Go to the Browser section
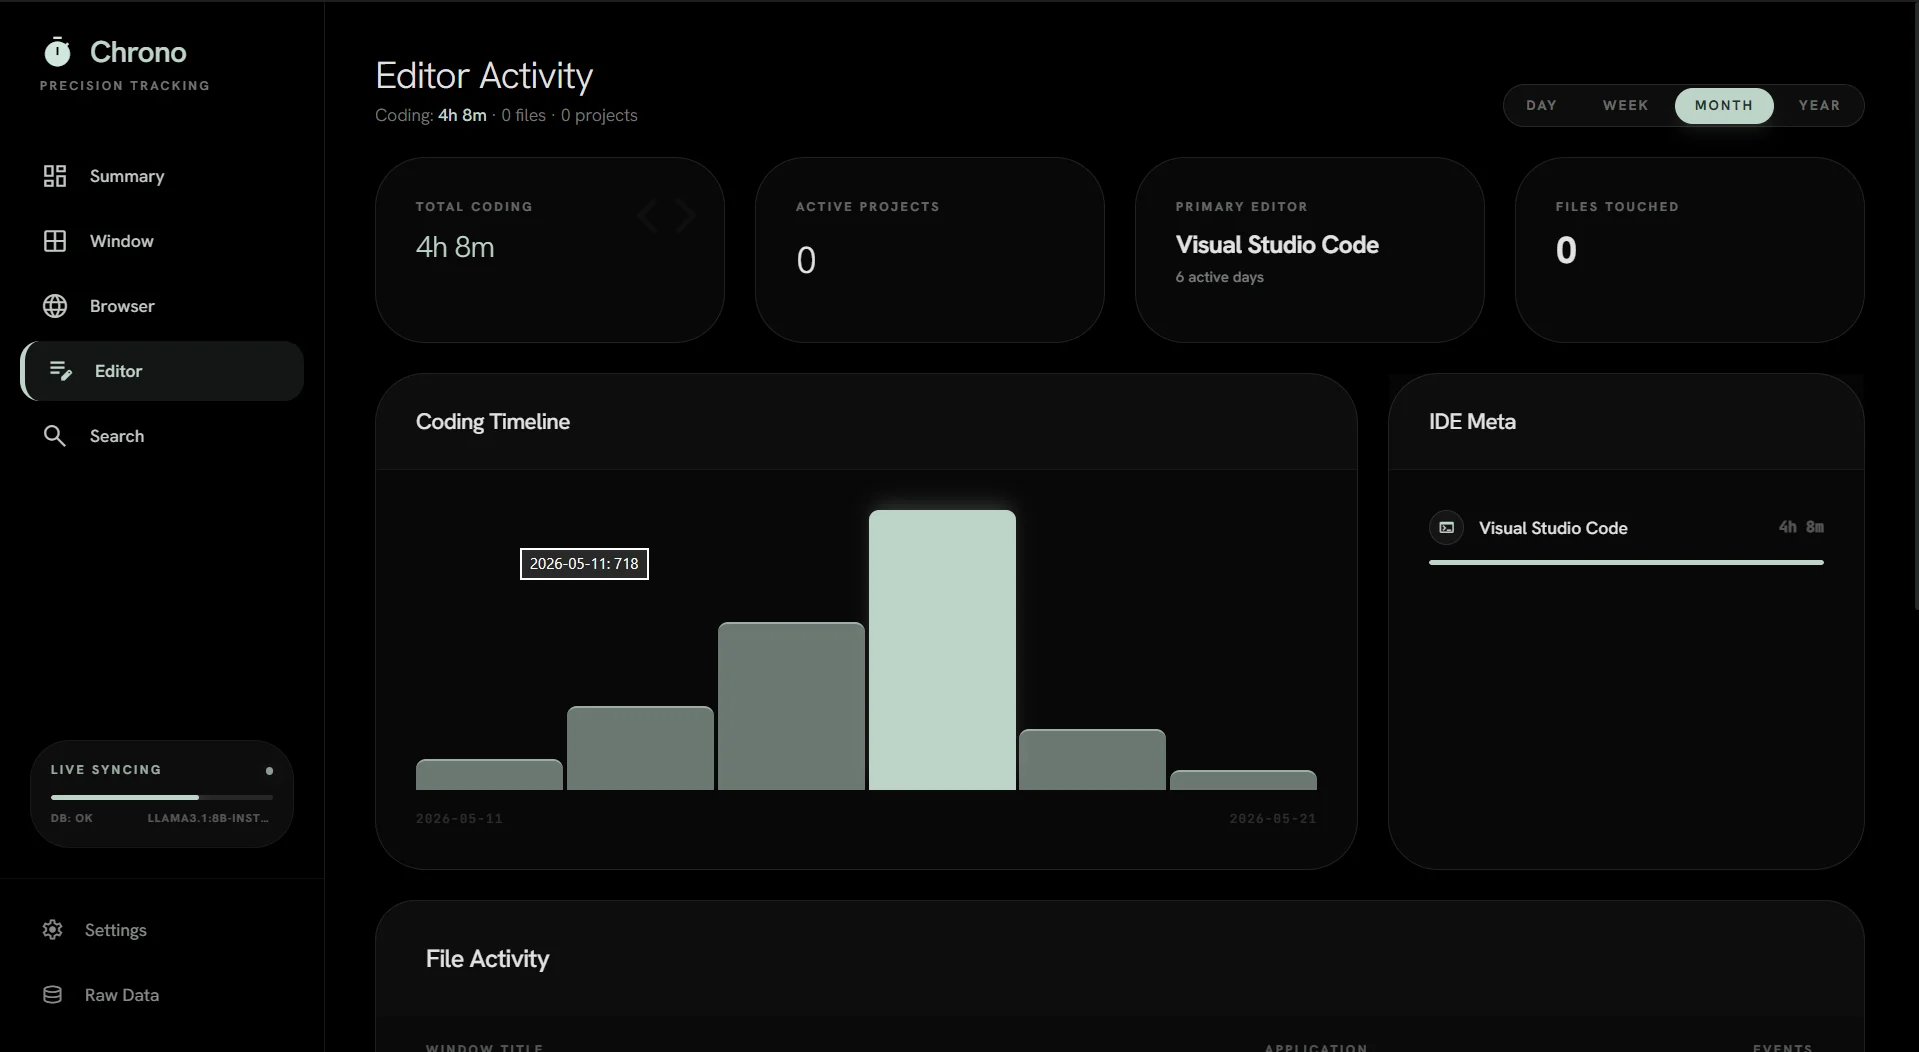This screenshot has width=1919, height=1052. point(162,306)
